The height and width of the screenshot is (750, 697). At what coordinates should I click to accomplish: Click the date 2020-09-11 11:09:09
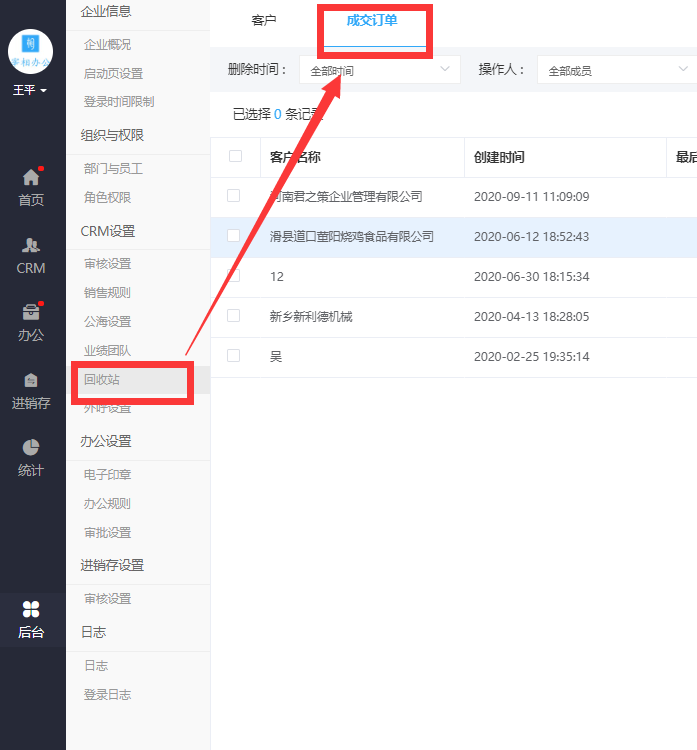click(531, 197)
